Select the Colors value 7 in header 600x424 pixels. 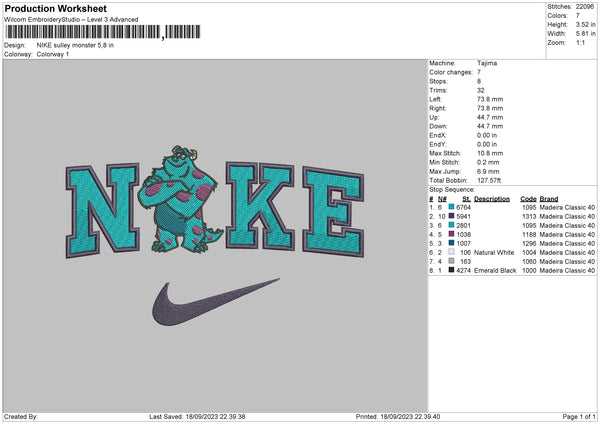578,16
